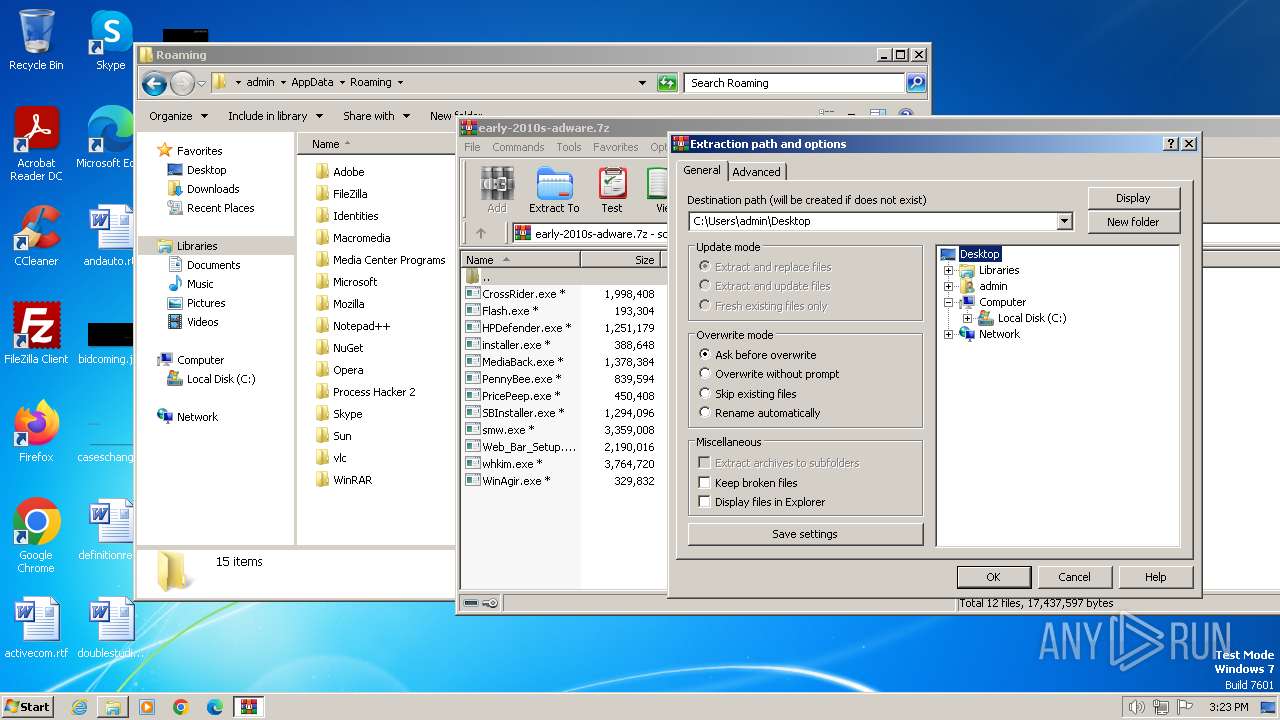Screen dimensions: 1280x720
Task: Open Share with dropdown in Explorer
Action: coord(376,116)
